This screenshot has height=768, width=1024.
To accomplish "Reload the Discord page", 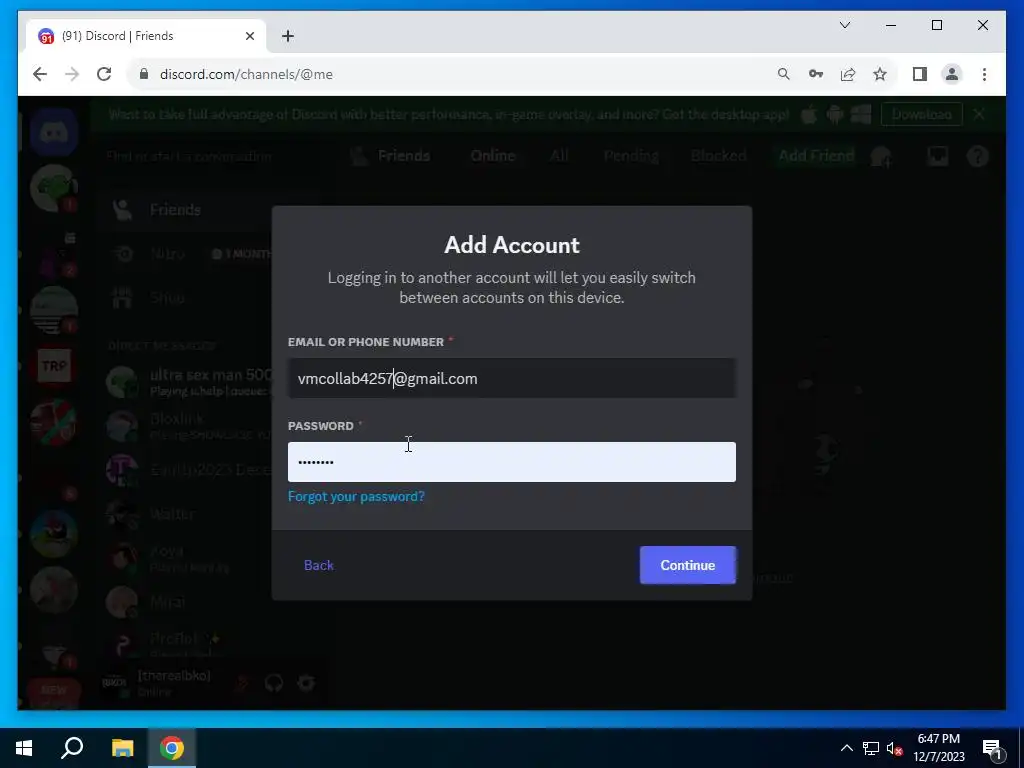I will (x=104, y=74).
